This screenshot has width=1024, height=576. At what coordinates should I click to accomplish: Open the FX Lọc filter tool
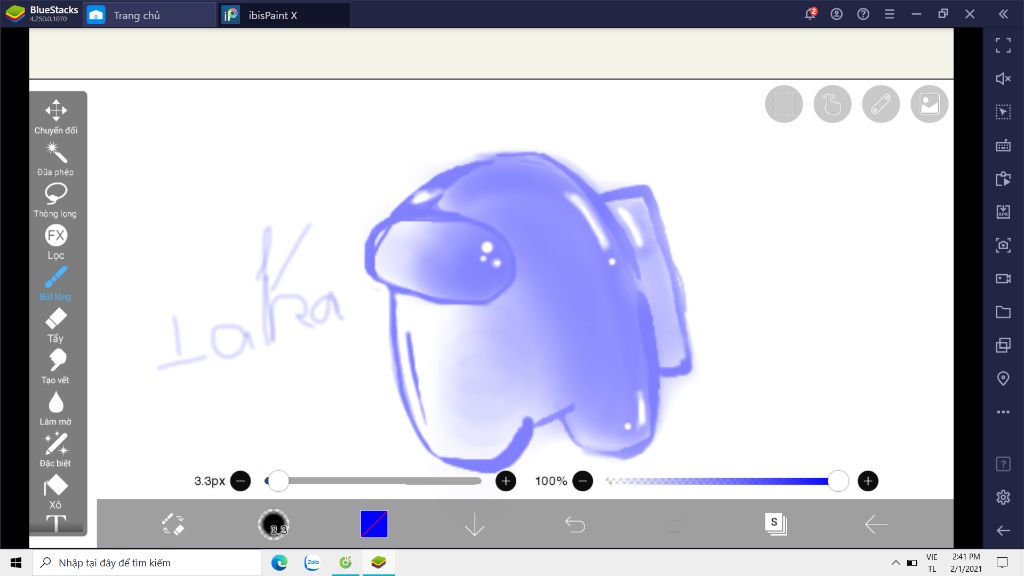coord(56,242)
